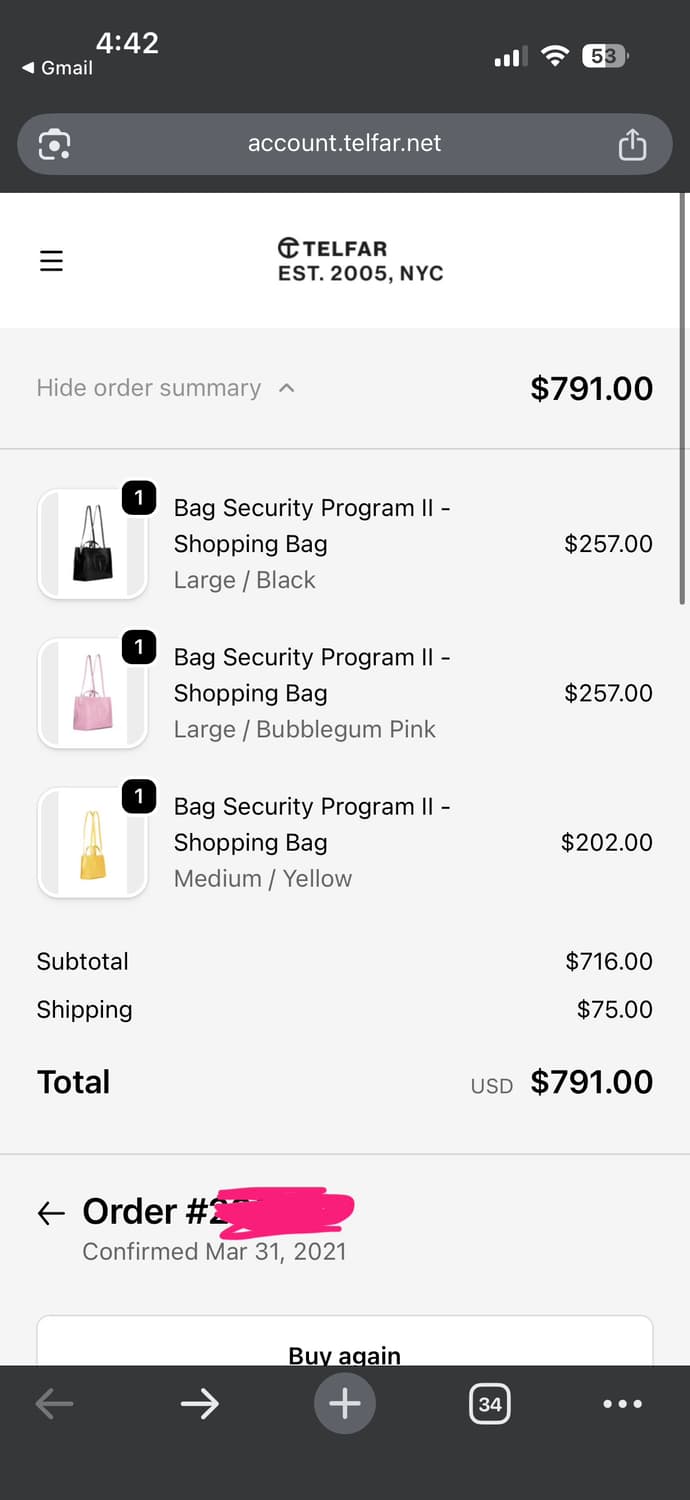Tap the back arrow beside Order number
690x1500 pixels.
[x=51, y=1213]
